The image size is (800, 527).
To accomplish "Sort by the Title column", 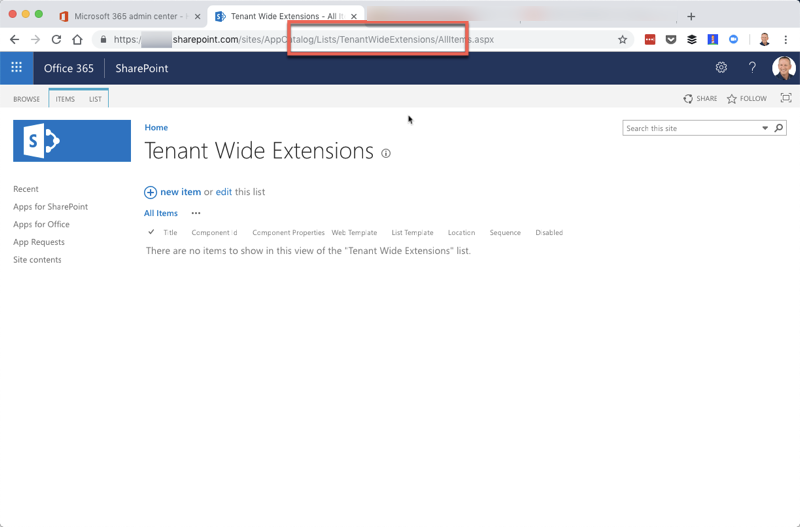I will [170, 233].
